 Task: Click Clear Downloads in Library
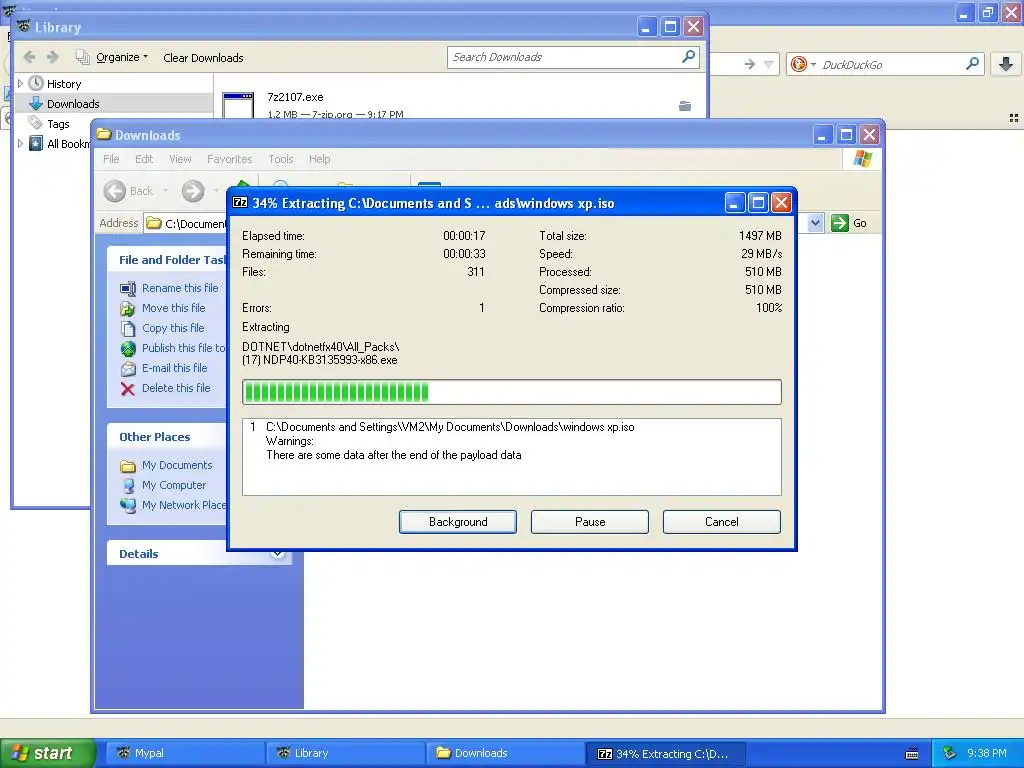203,57
